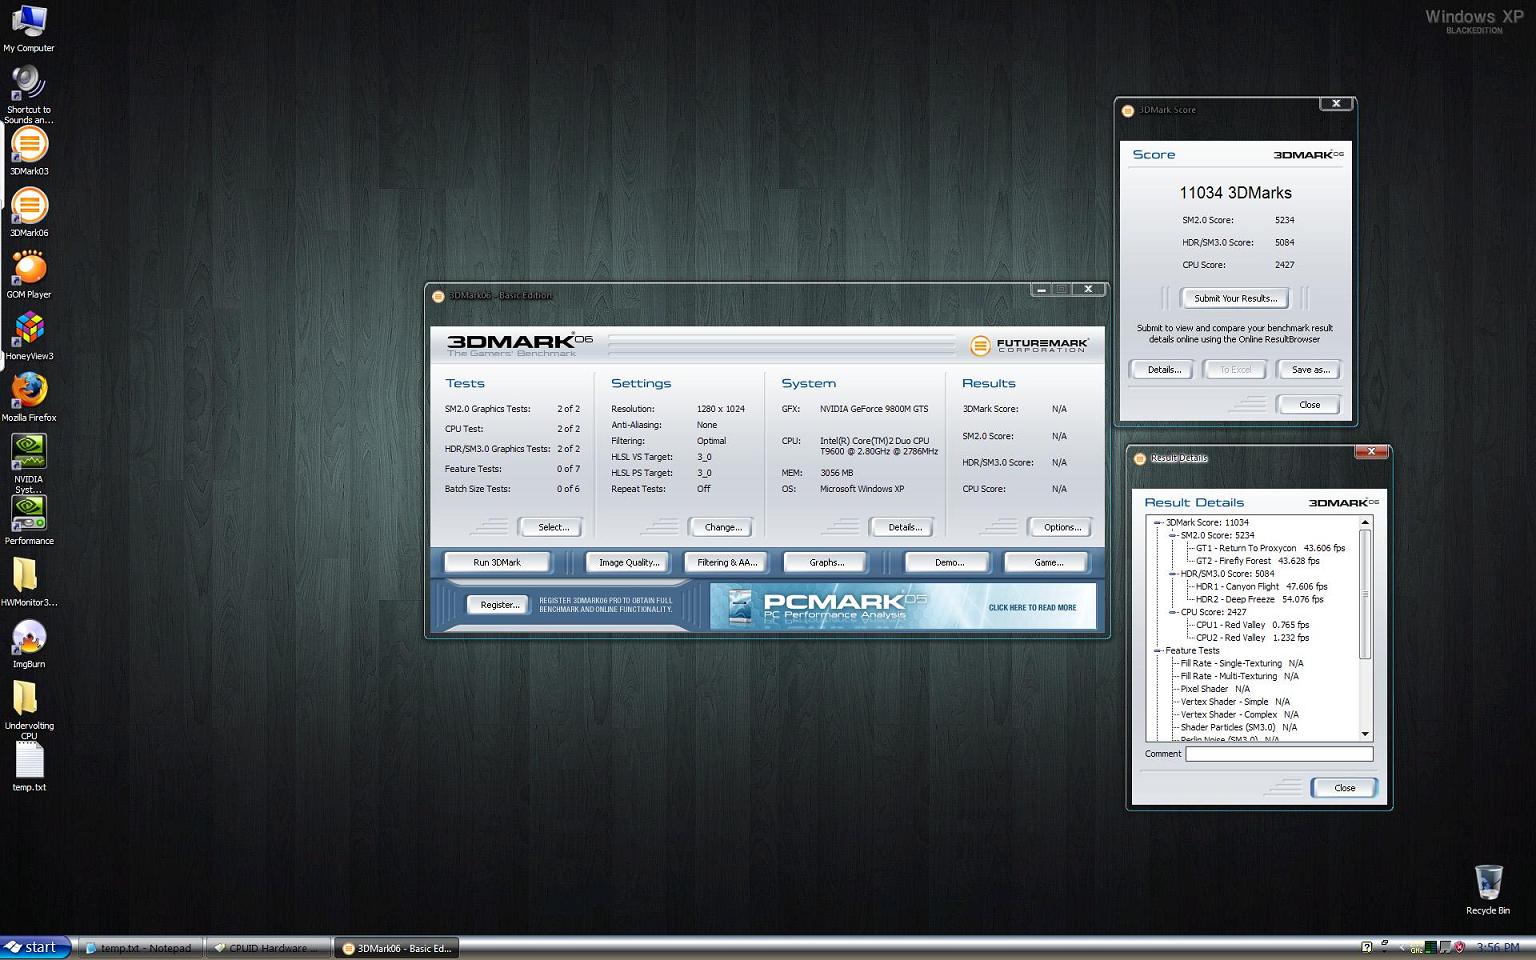The width and height of the screenshot is (1536, 960).
Task: Open the HWMonitor folder on desktop
Action: [29, 582]
